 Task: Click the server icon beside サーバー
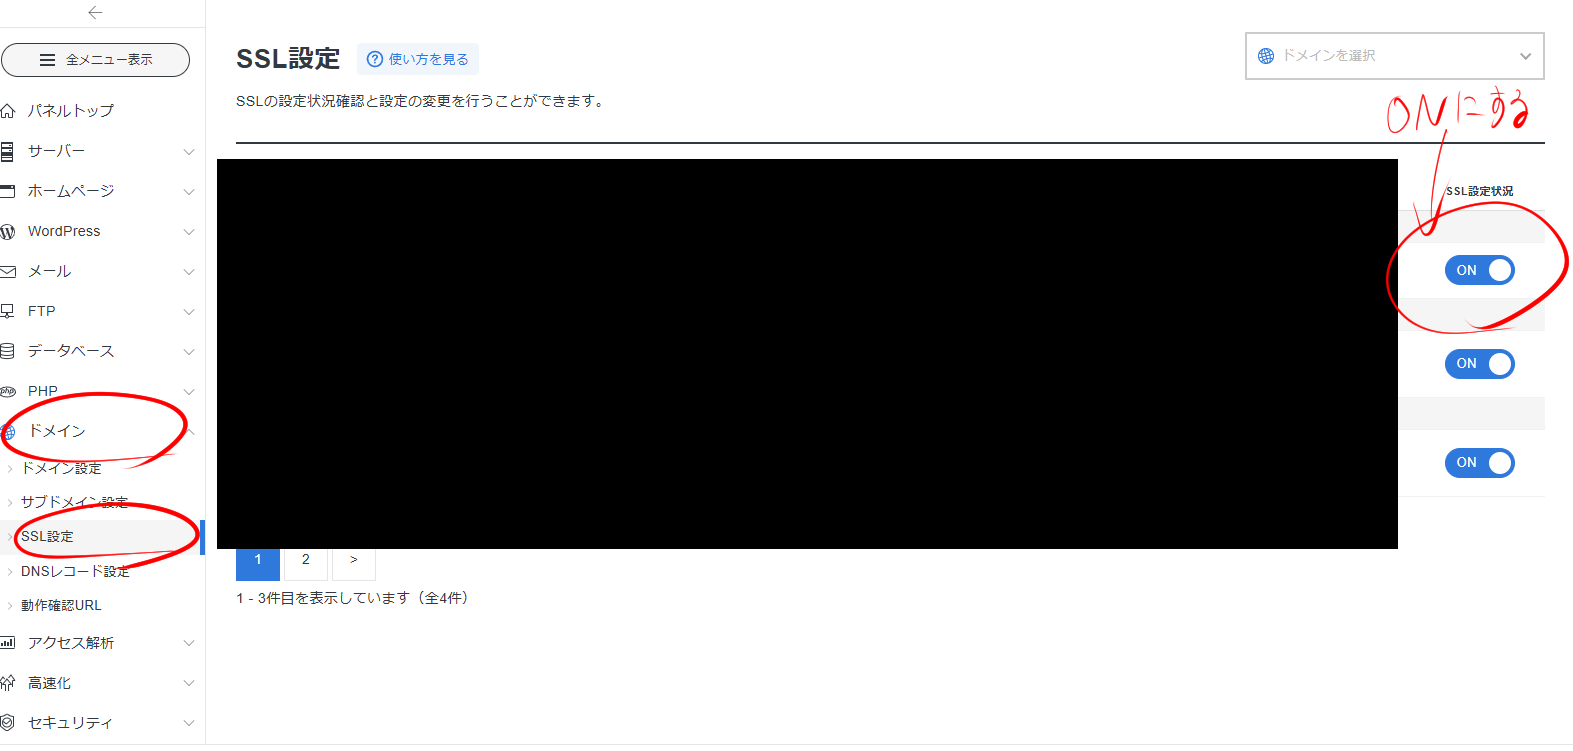click(7, 151)
